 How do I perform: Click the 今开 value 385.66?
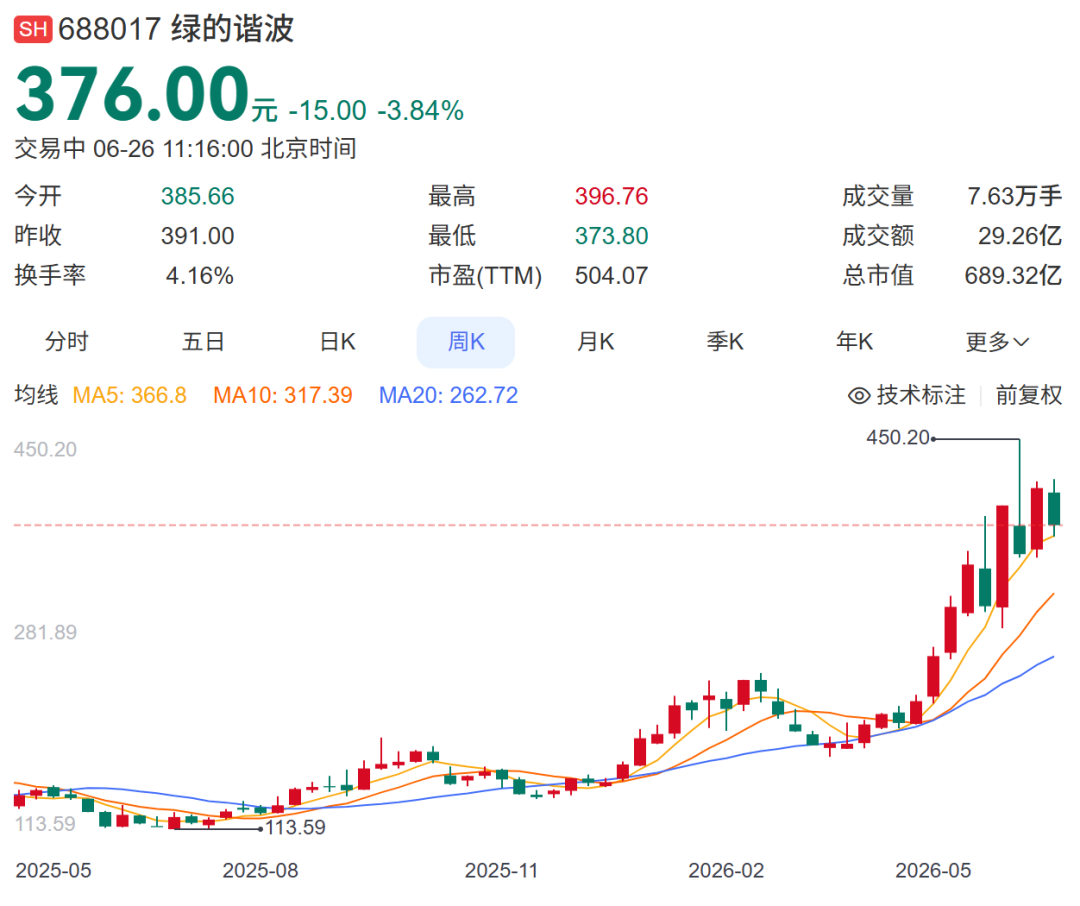coord(198,196)
